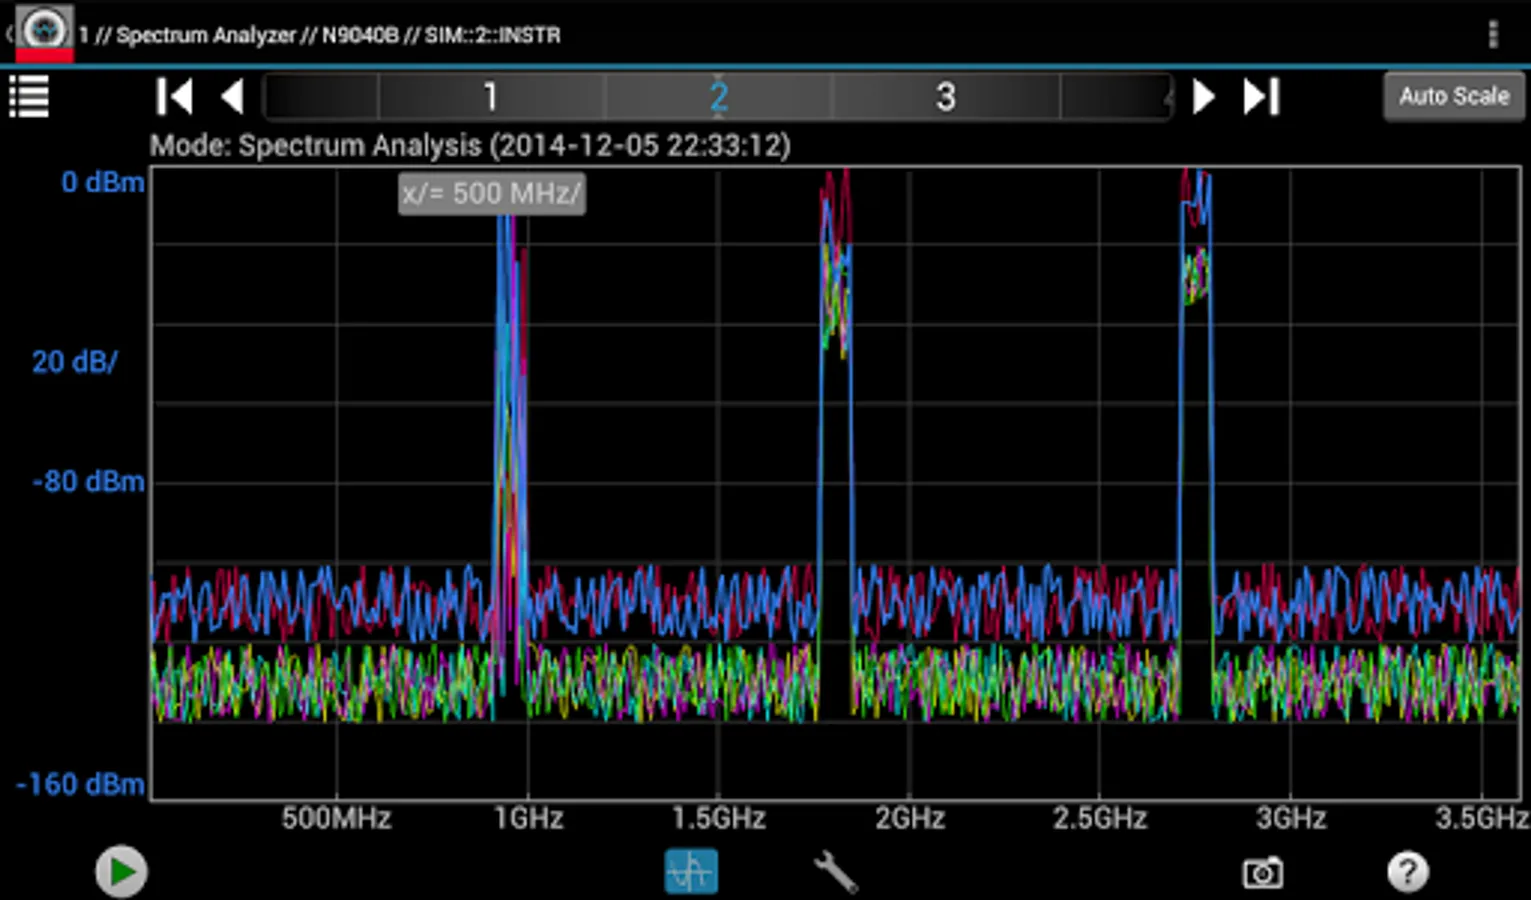Viewport: 1531px width, 900px height.
Task: Click the 2GHz frequency axis label
Action: [910, 818]
